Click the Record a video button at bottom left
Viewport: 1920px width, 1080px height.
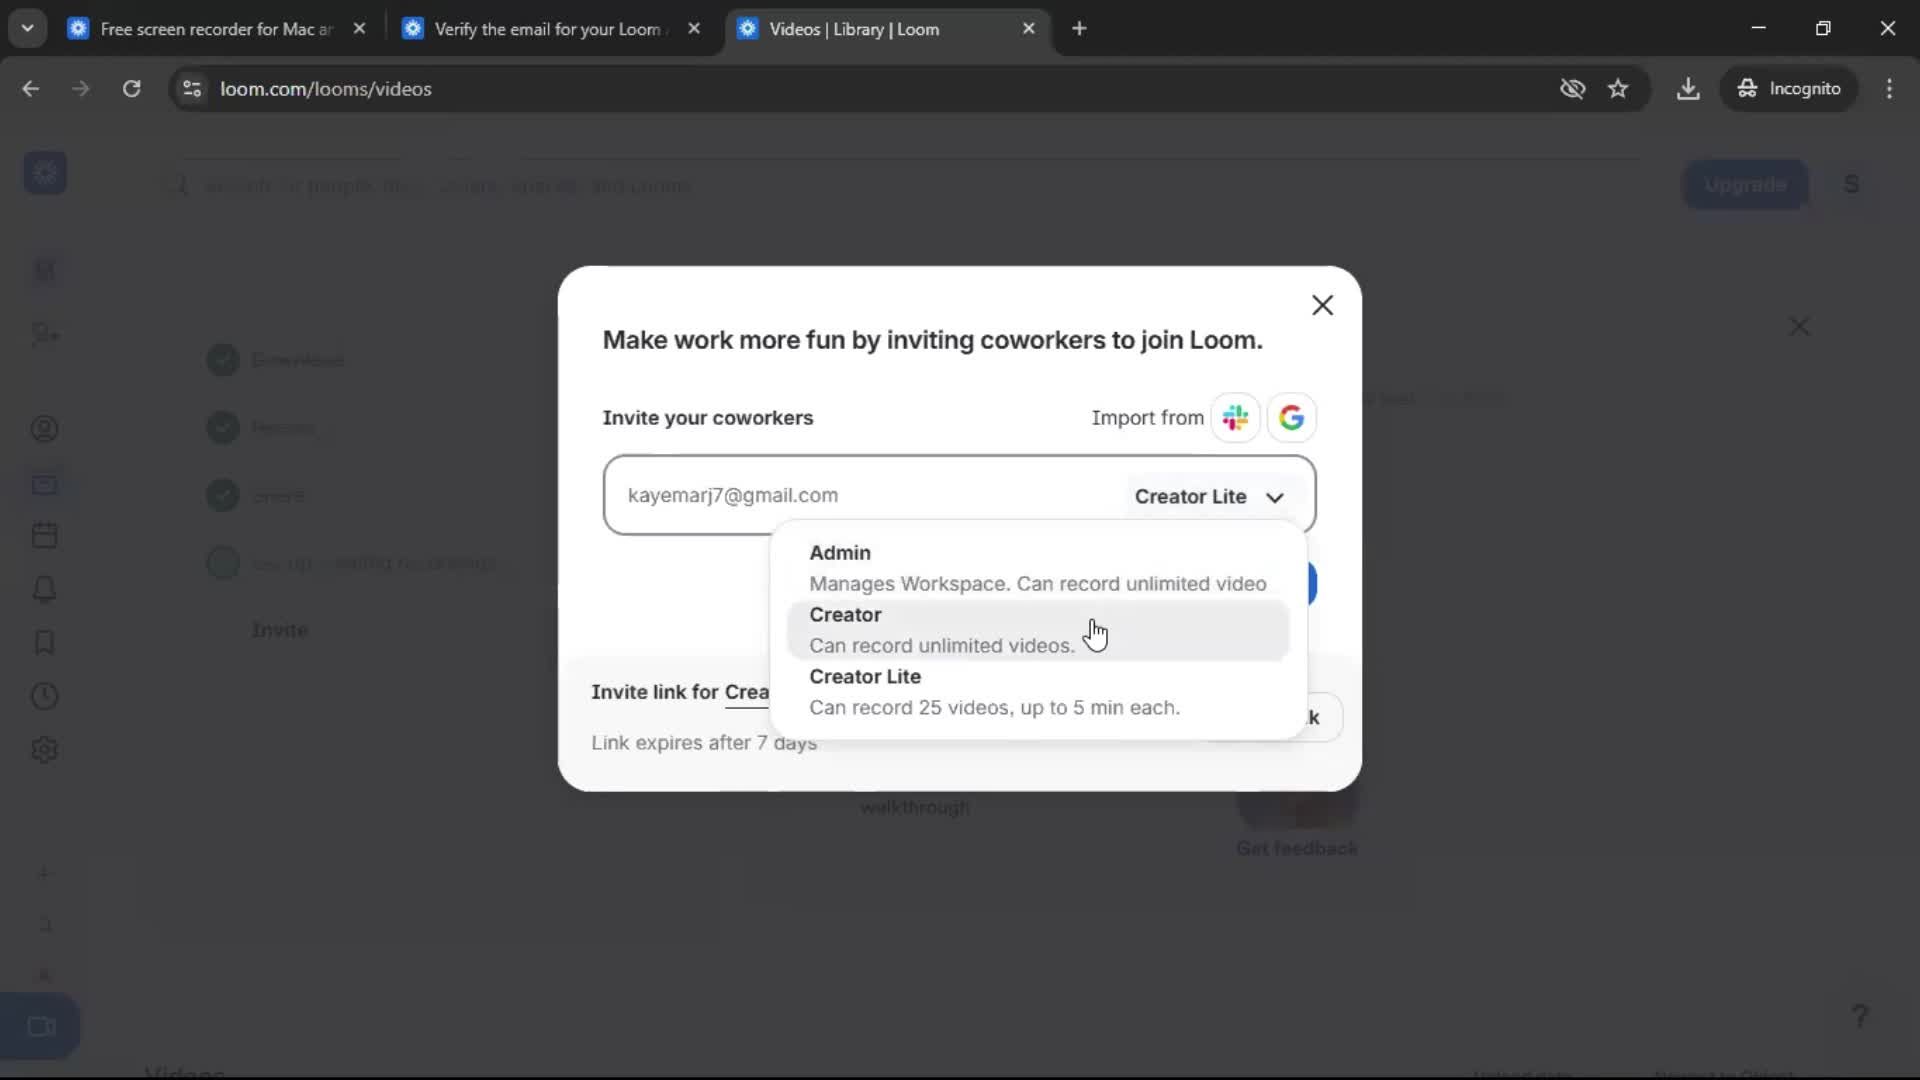click(41, 1026)
